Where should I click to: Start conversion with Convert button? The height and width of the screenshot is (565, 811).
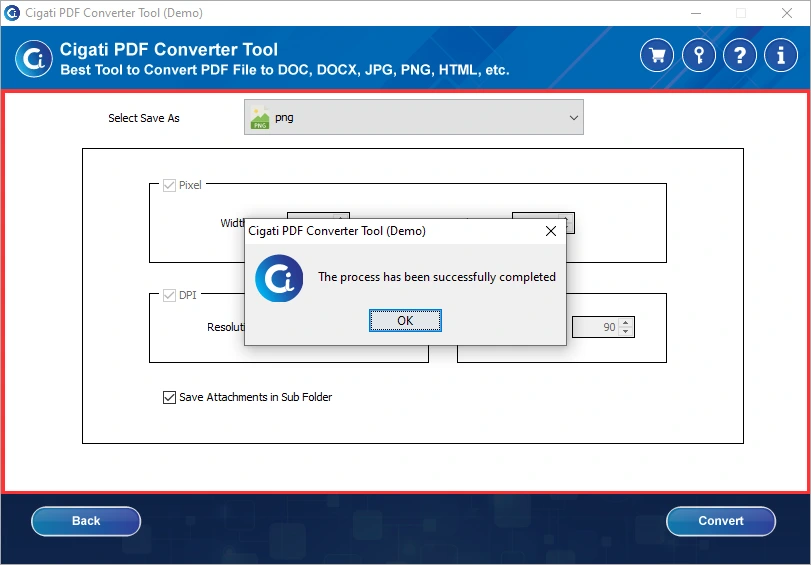click(x=720, y=521)
